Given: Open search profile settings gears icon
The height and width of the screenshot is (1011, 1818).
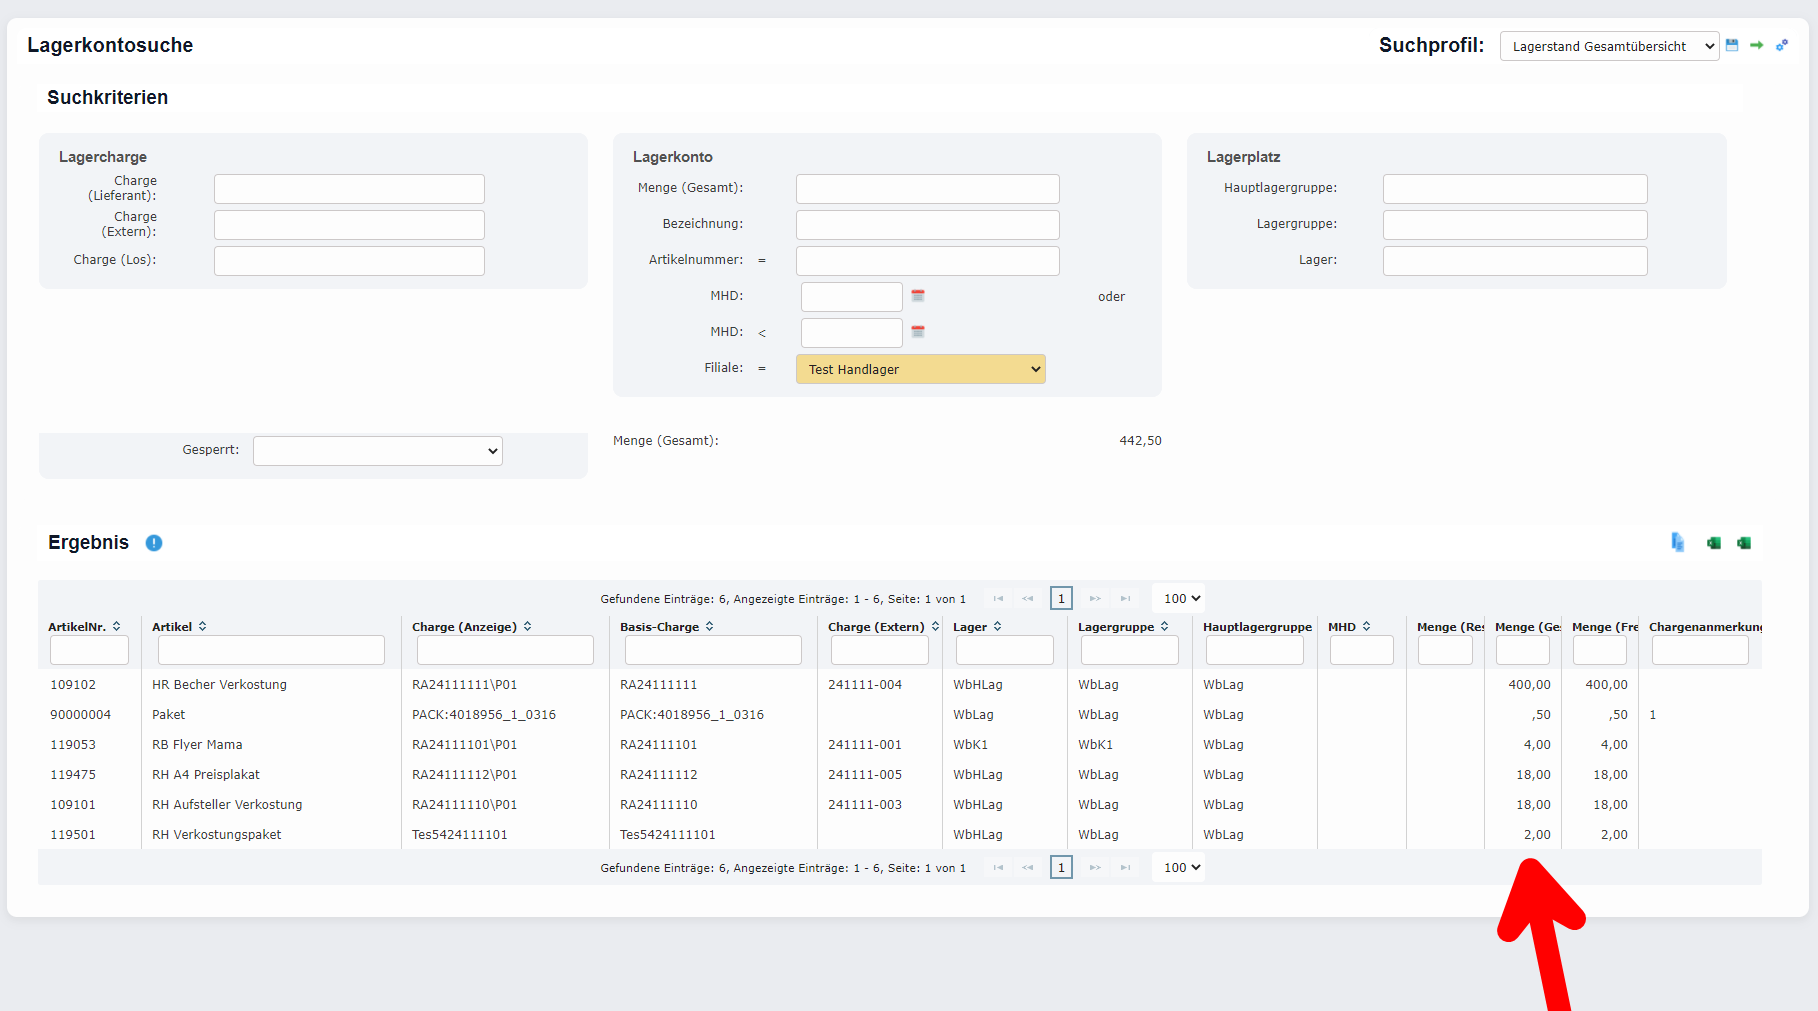Looking at the screenshot, I should pyautogui.click(x=1782, y=45).
